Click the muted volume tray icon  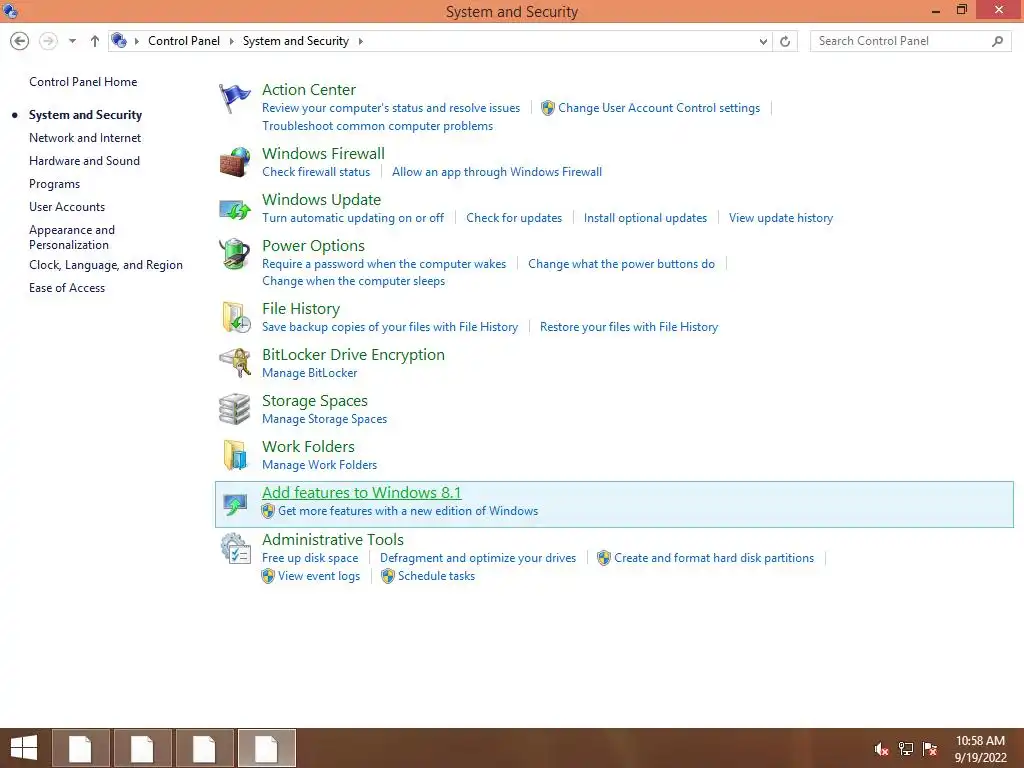(x=881, y=748)
